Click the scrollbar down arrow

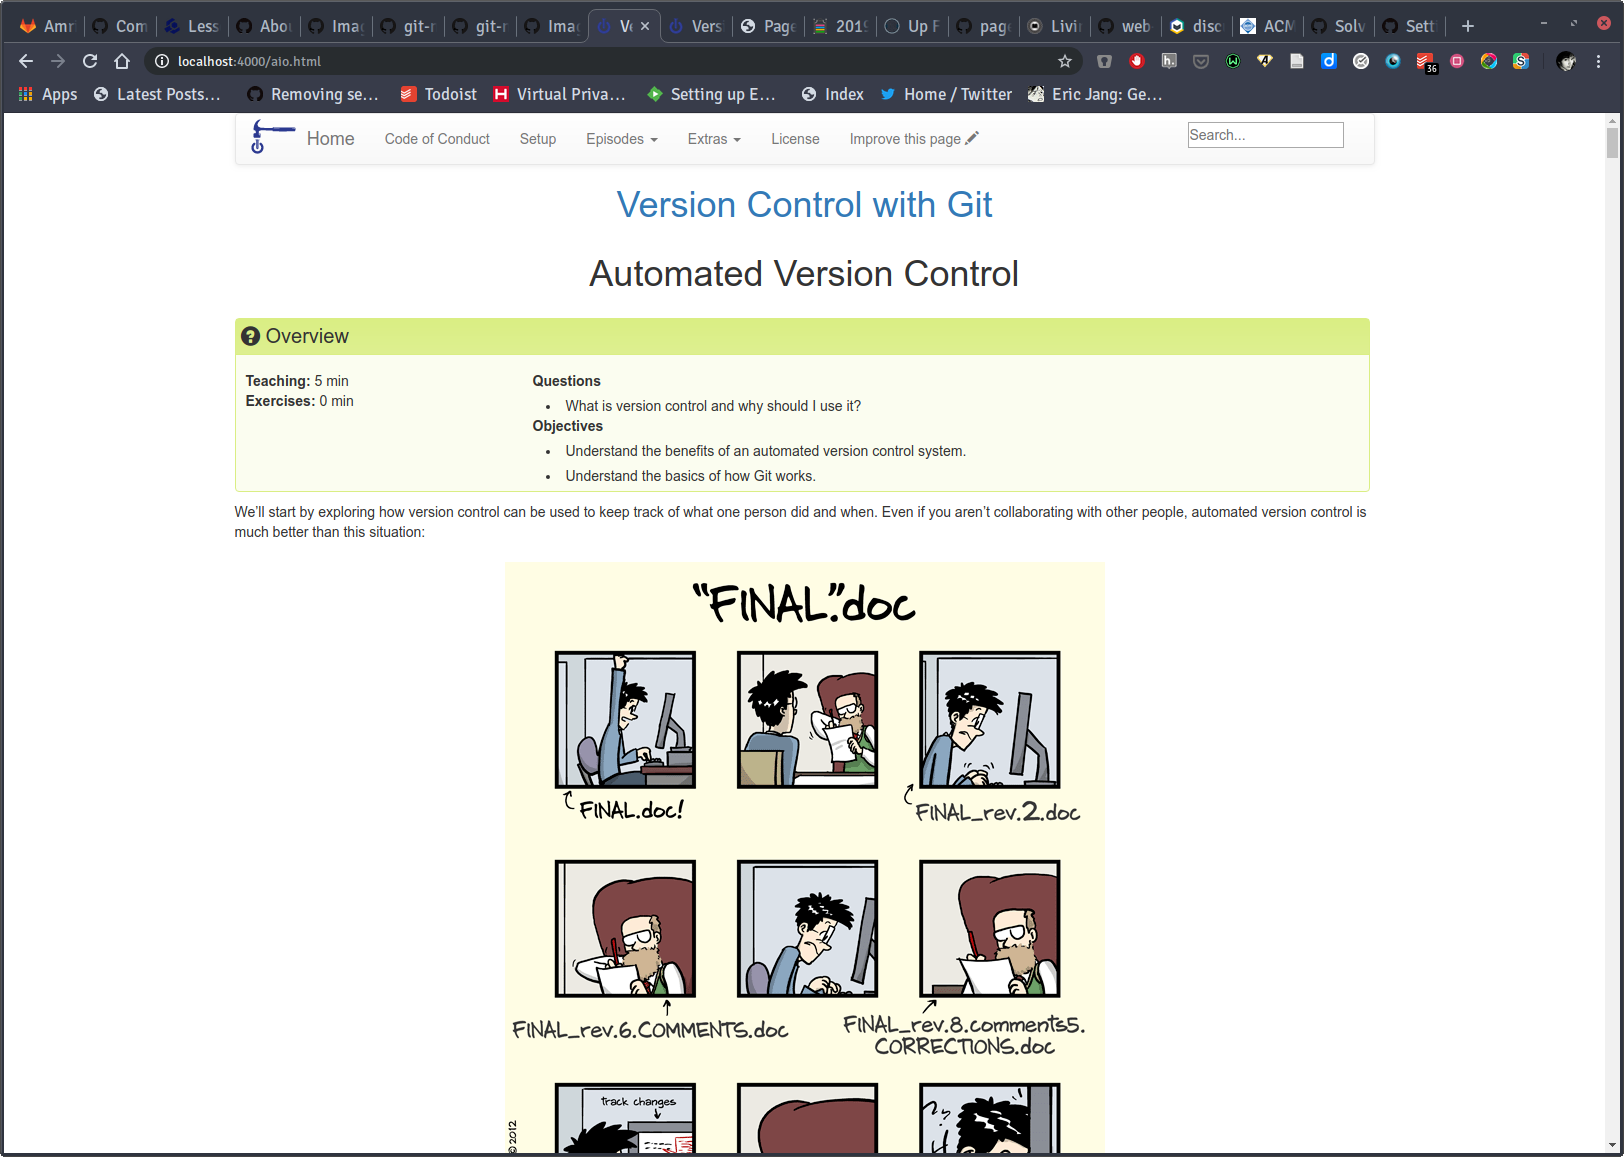tap(1612, 1146)
